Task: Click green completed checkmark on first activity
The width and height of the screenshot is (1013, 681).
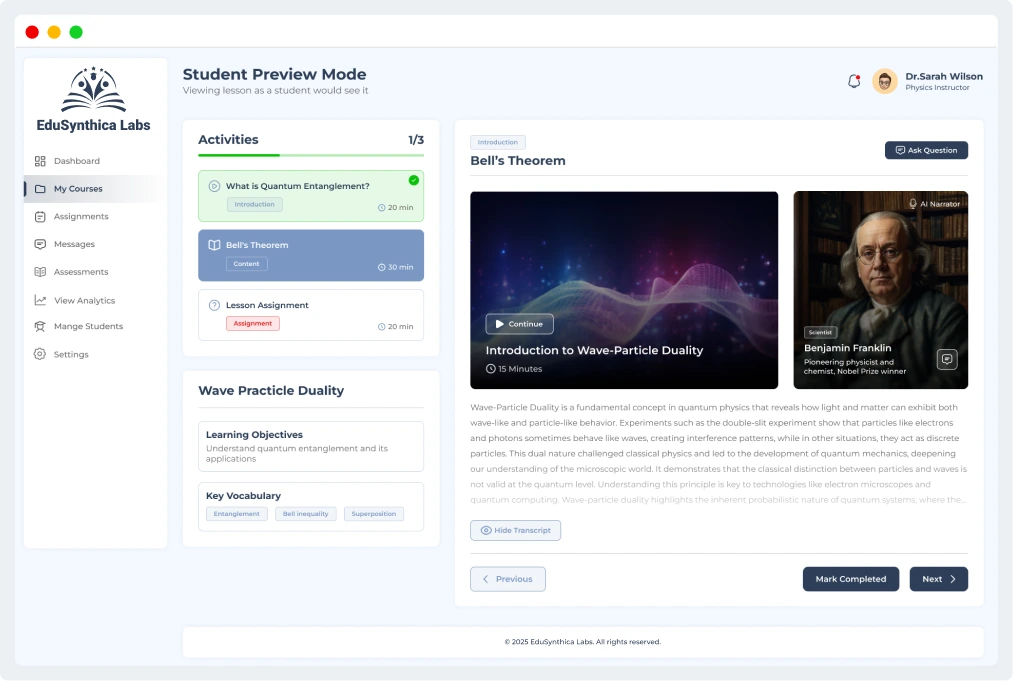Action: coord(414,180)
